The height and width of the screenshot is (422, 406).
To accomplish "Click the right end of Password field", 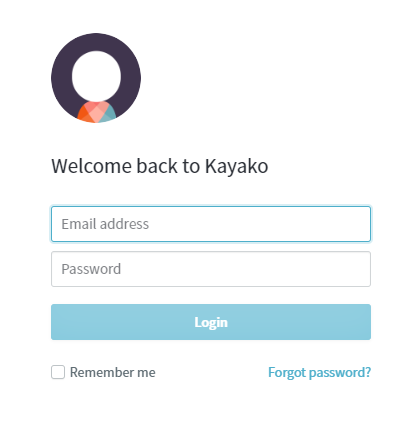I will tap(362, 269).
